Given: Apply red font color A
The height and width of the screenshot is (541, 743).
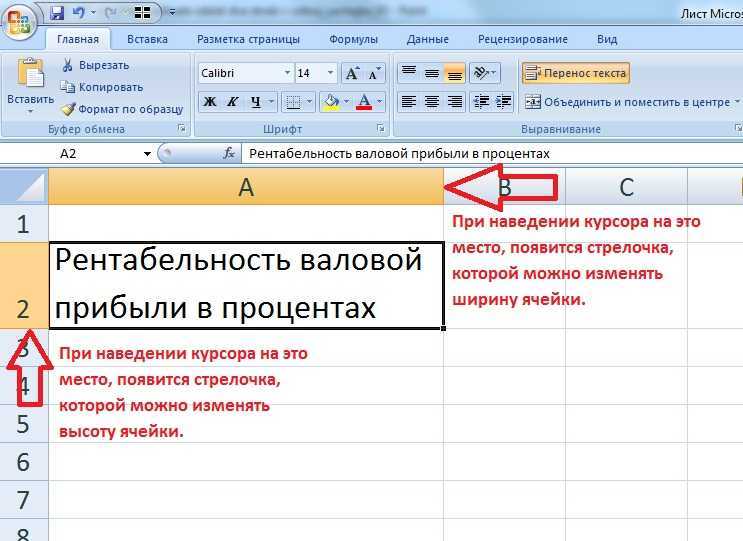Looking at the screenshot, I should (364, 102).
